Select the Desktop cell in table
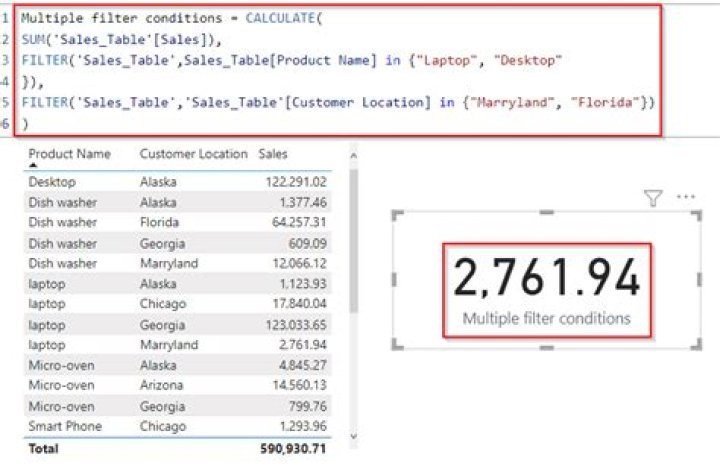Viewport: 720px width, 469px height. [x=52, y=182]
